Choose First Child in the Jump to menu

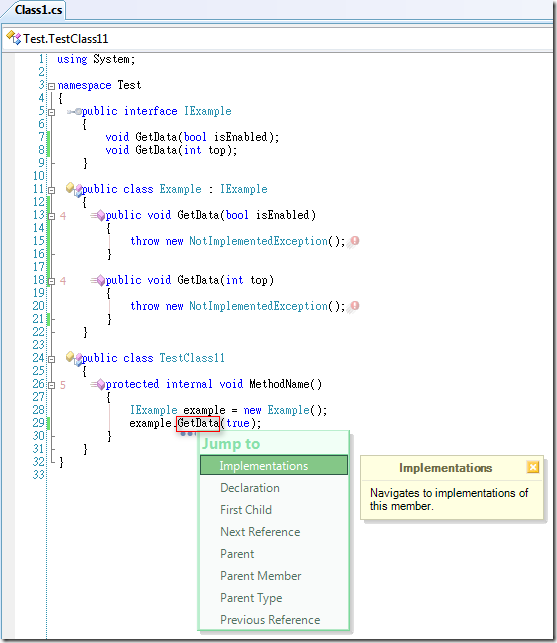(x=274, y=510)
